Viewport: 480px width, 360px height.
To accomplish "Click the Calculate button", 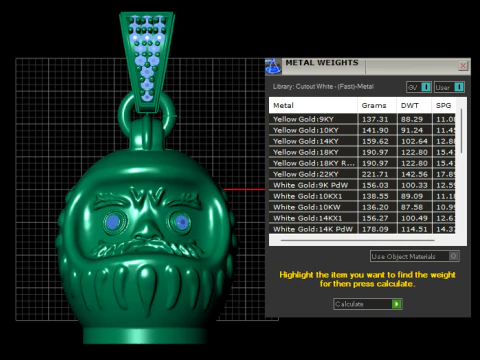I will [x=368, y=304].
